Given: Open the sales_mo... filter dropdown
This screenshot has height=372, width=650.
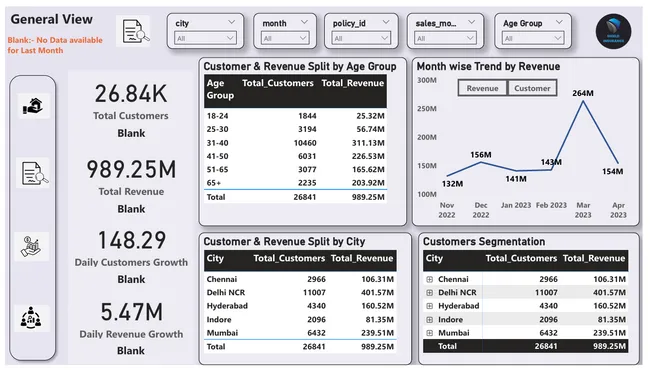Looking at the screenshot, I should pos(445,38).
